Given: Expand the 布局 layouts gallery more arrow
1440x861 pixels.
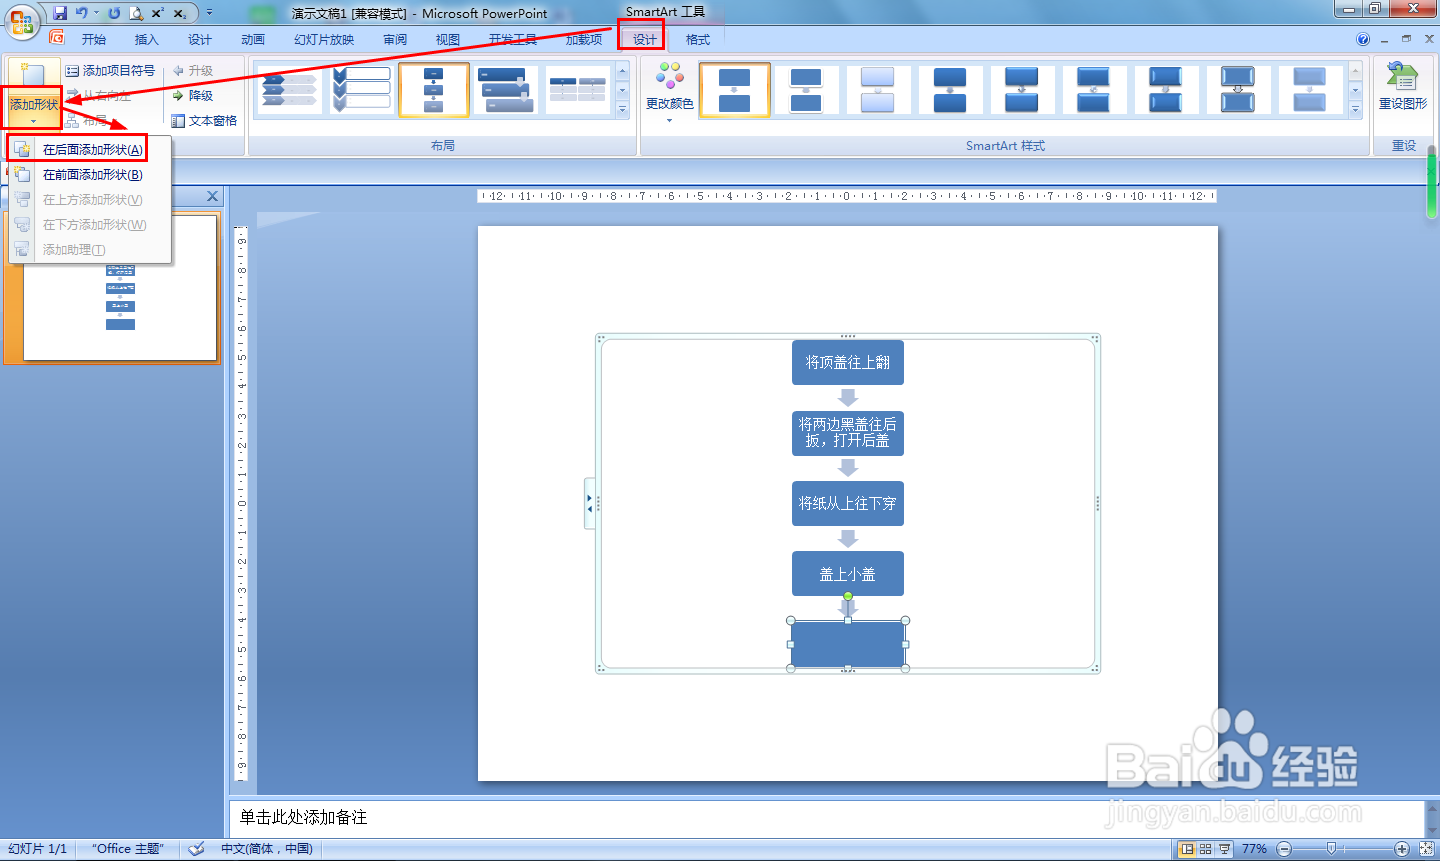Looking at the screenshot, I should click(623, 111).
